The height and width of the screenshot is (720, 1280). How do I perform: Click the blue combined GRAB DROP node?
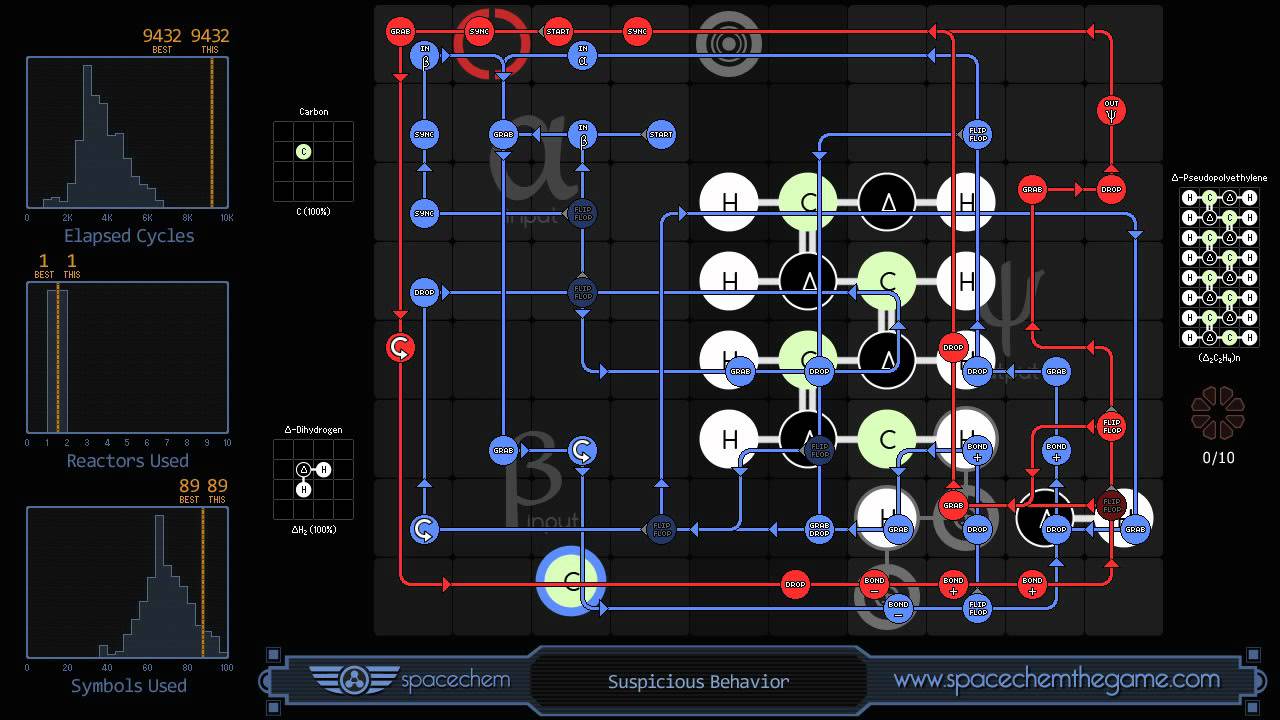[819, 529]
